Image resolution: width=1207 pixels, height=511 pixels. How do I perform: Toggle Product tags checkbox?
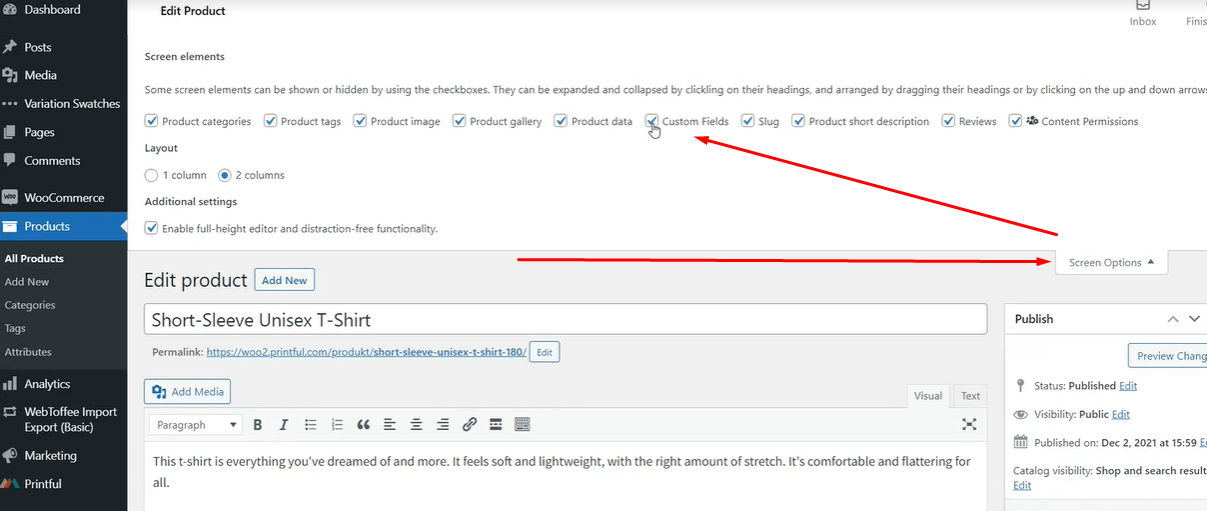pyautogui.click(x=270, y=121)
